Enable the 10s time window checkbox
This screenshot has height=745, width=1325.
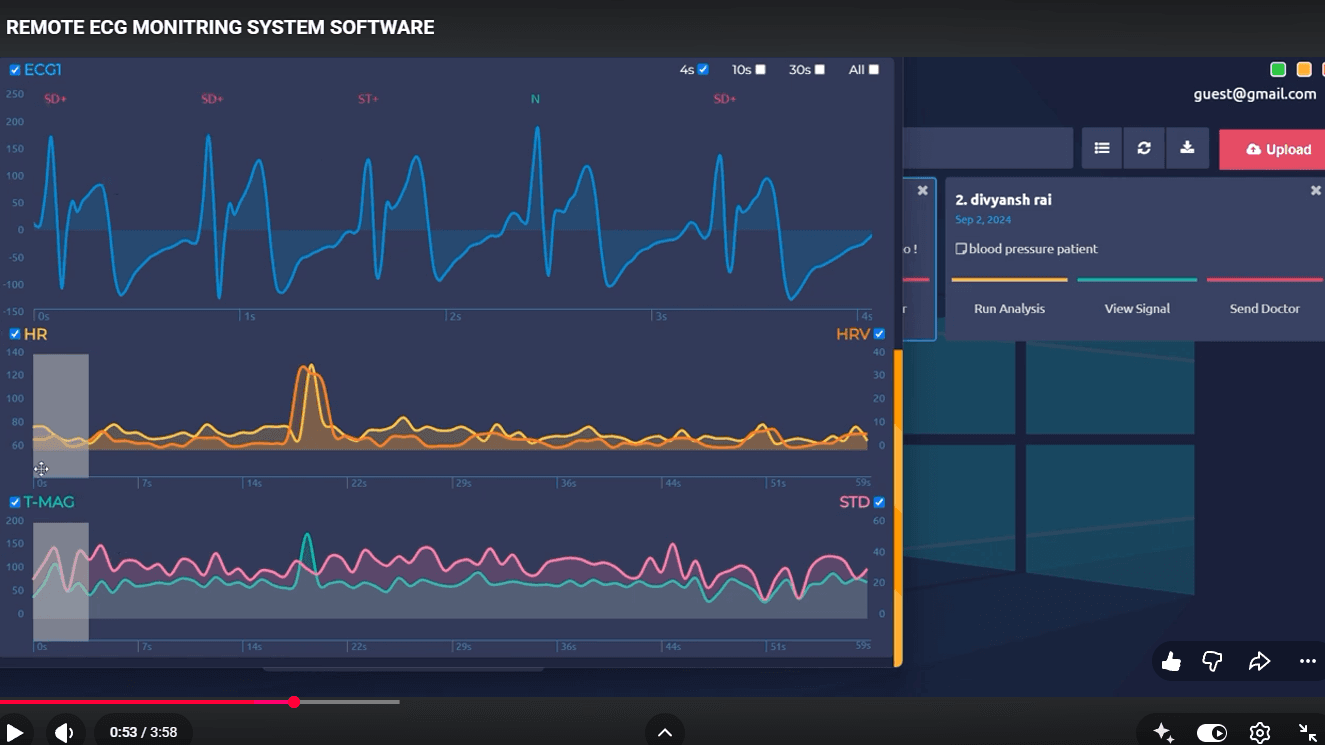[x=760, y=69]
